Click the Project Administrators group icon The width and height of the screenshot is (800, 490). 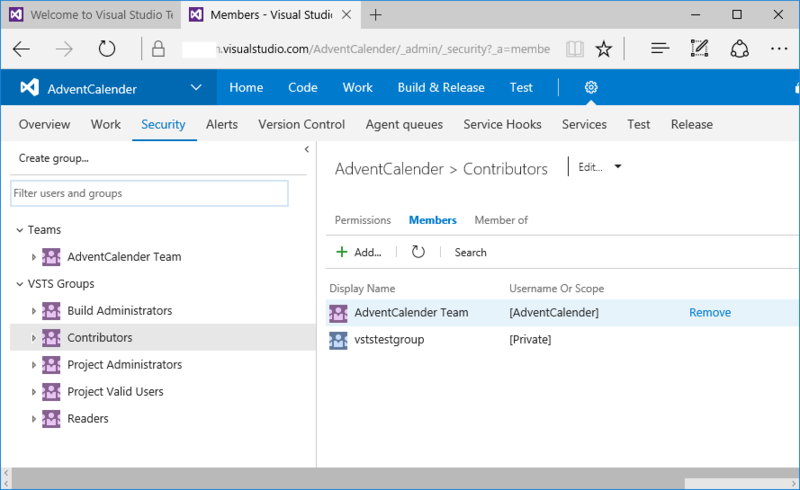click(51, 365)
